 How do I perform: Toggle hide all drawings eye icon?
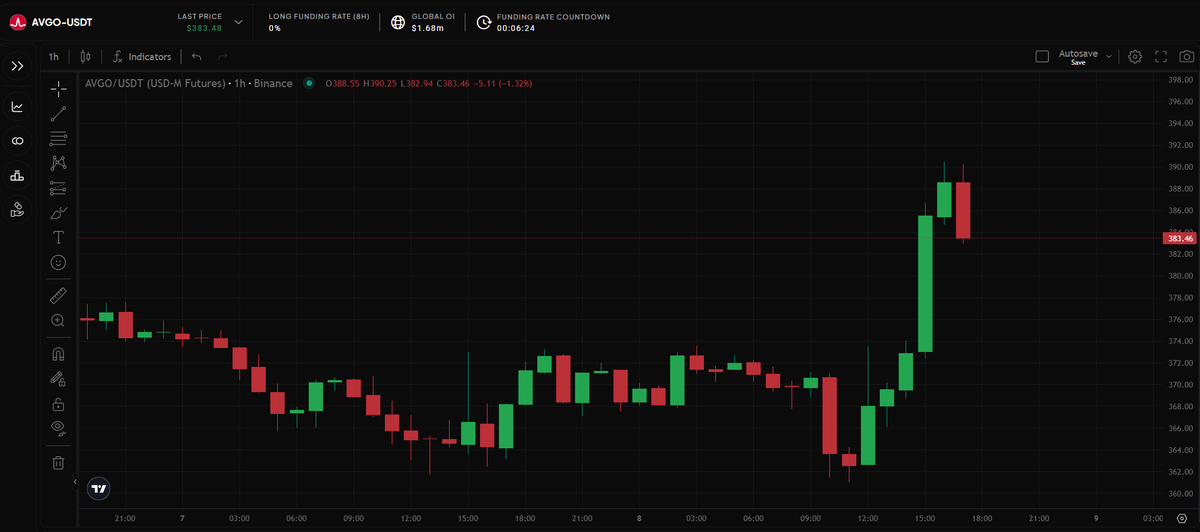coord(58,428)
